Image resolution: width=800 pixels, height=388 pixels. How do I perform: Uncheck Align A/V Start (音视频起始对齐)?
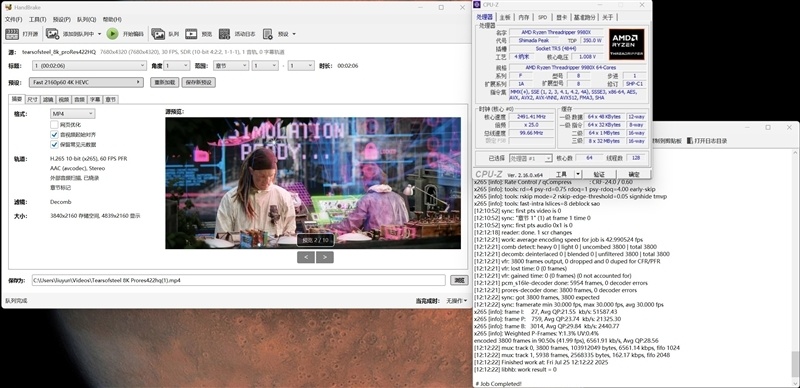(54, 134)
